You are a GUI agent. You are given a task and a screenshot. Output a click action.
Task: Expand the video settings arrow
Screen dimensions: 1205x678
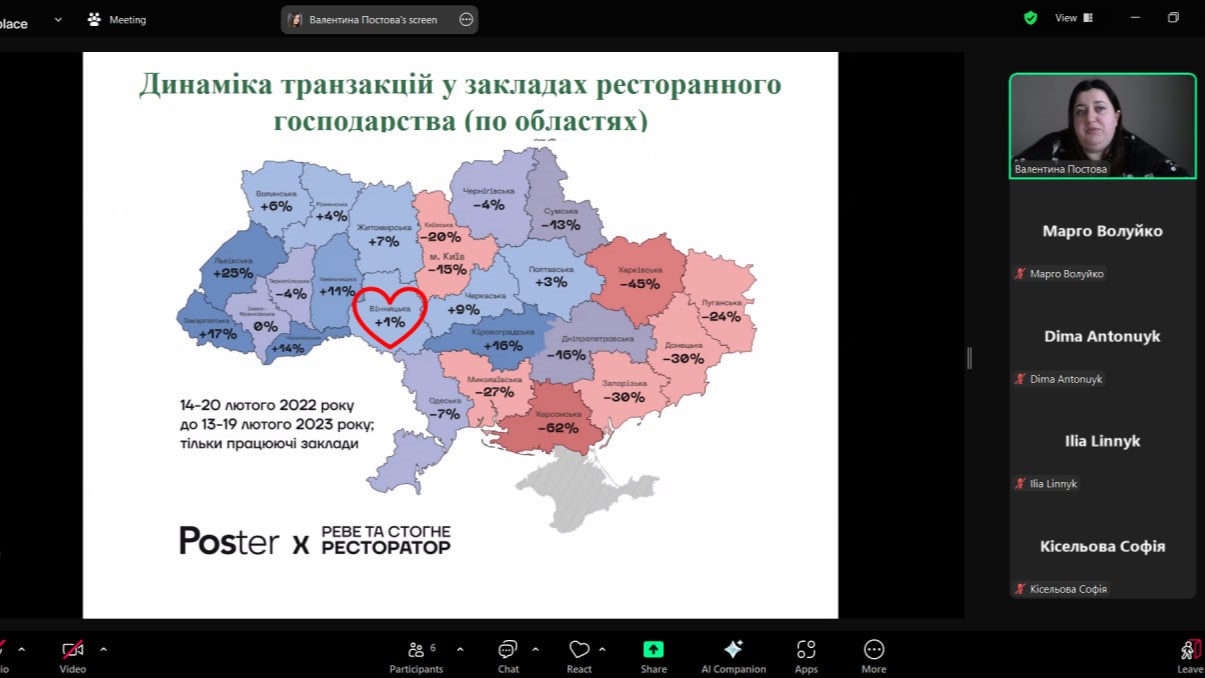tap(103, 649)
